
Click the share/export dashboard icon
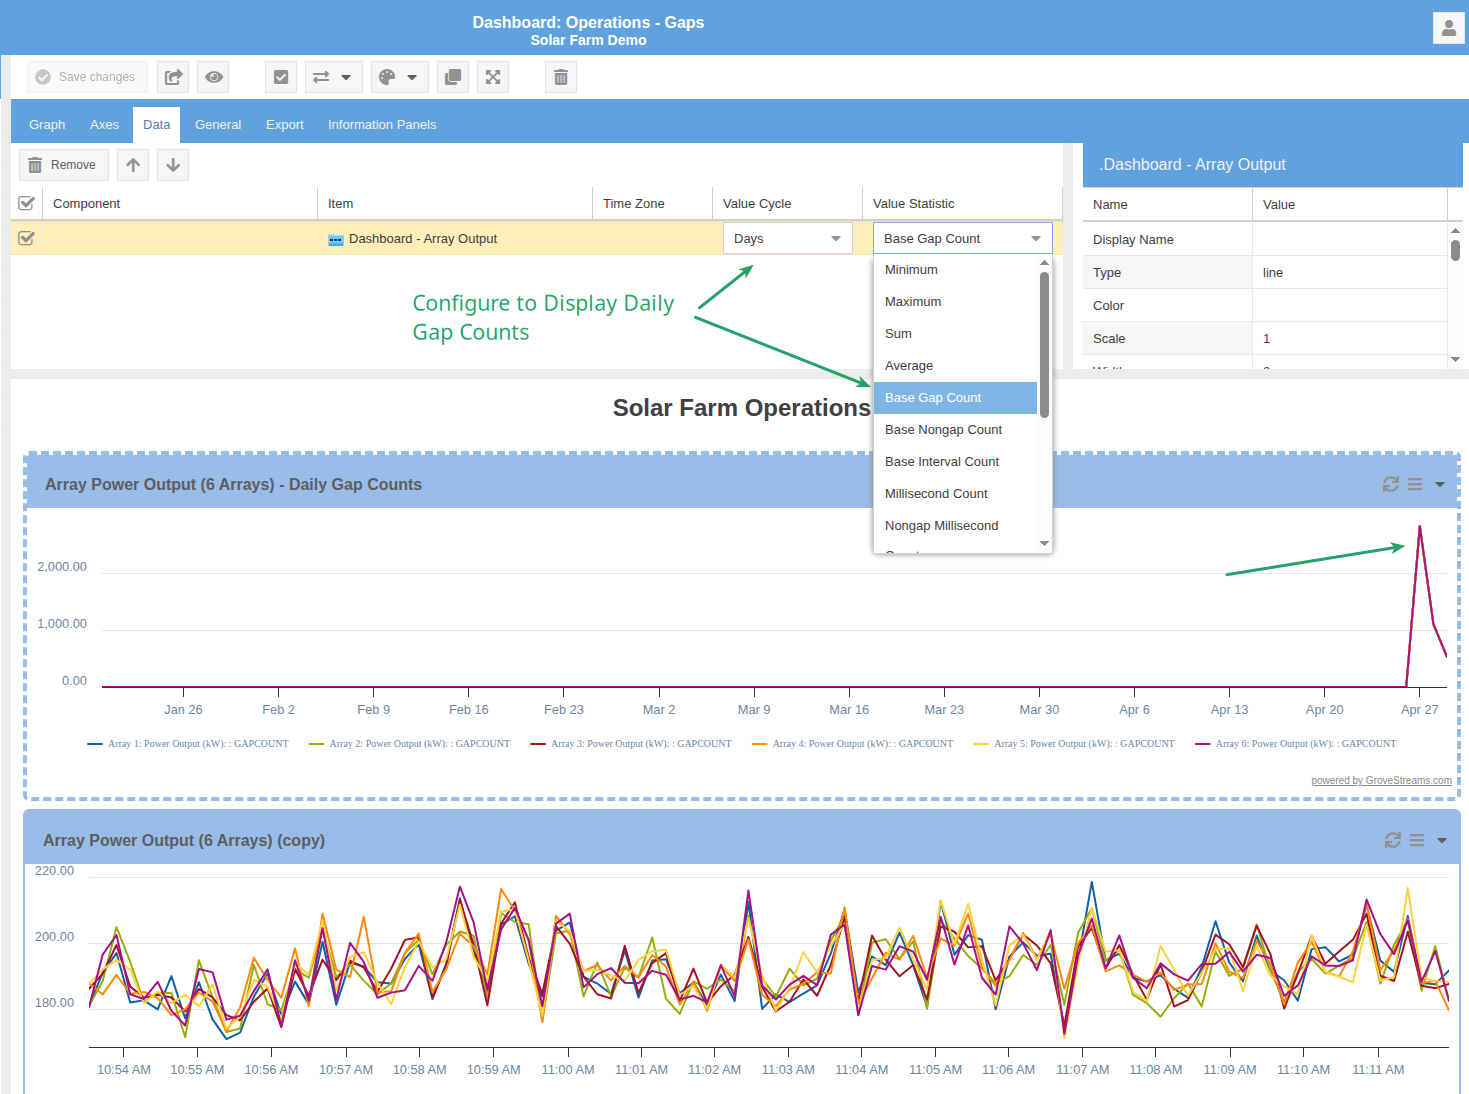point(173,77)
